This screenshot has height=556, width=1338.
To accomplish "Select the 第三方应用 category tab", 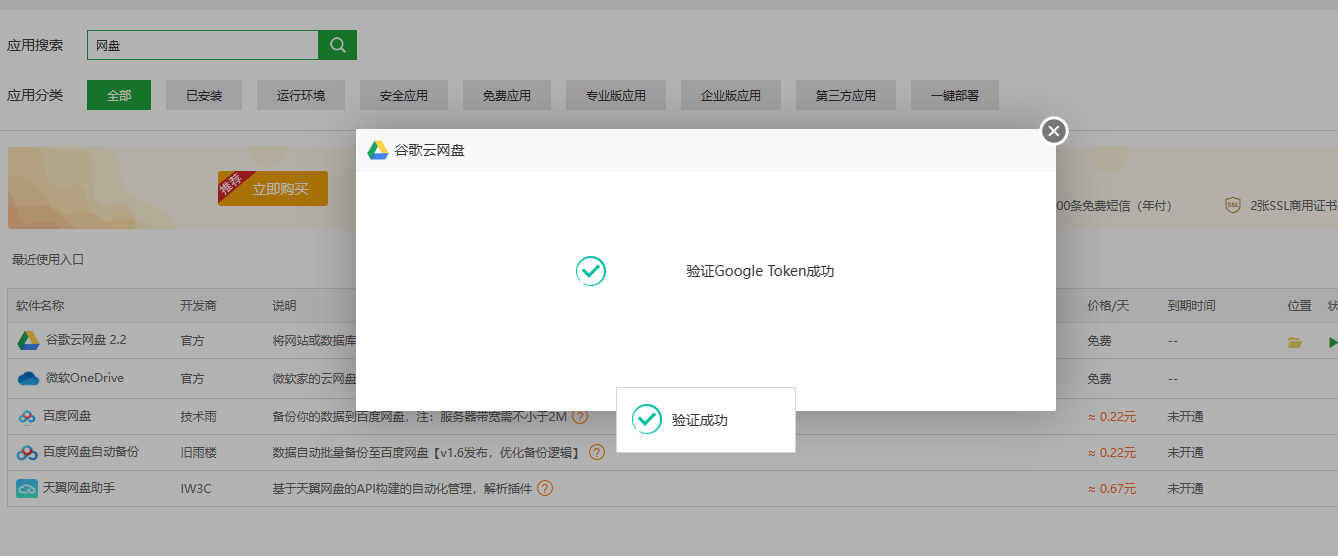I will 846,95.
